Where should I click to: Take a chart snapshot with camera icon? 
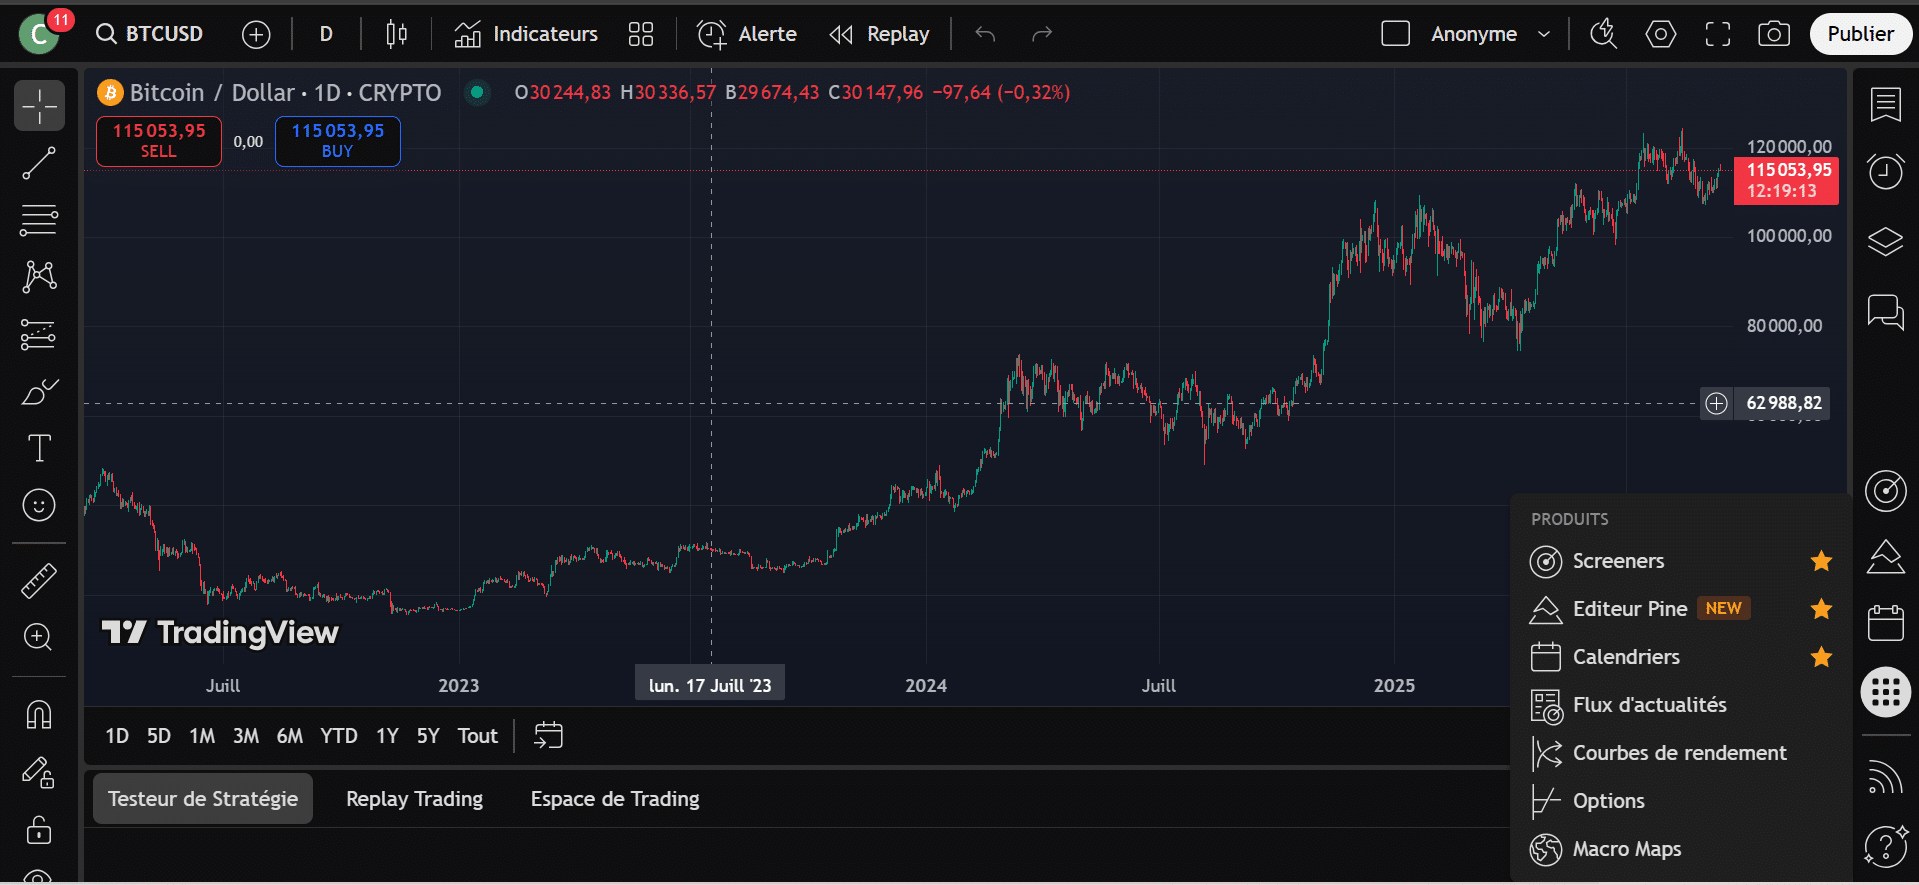click(x=1774, y=34)
